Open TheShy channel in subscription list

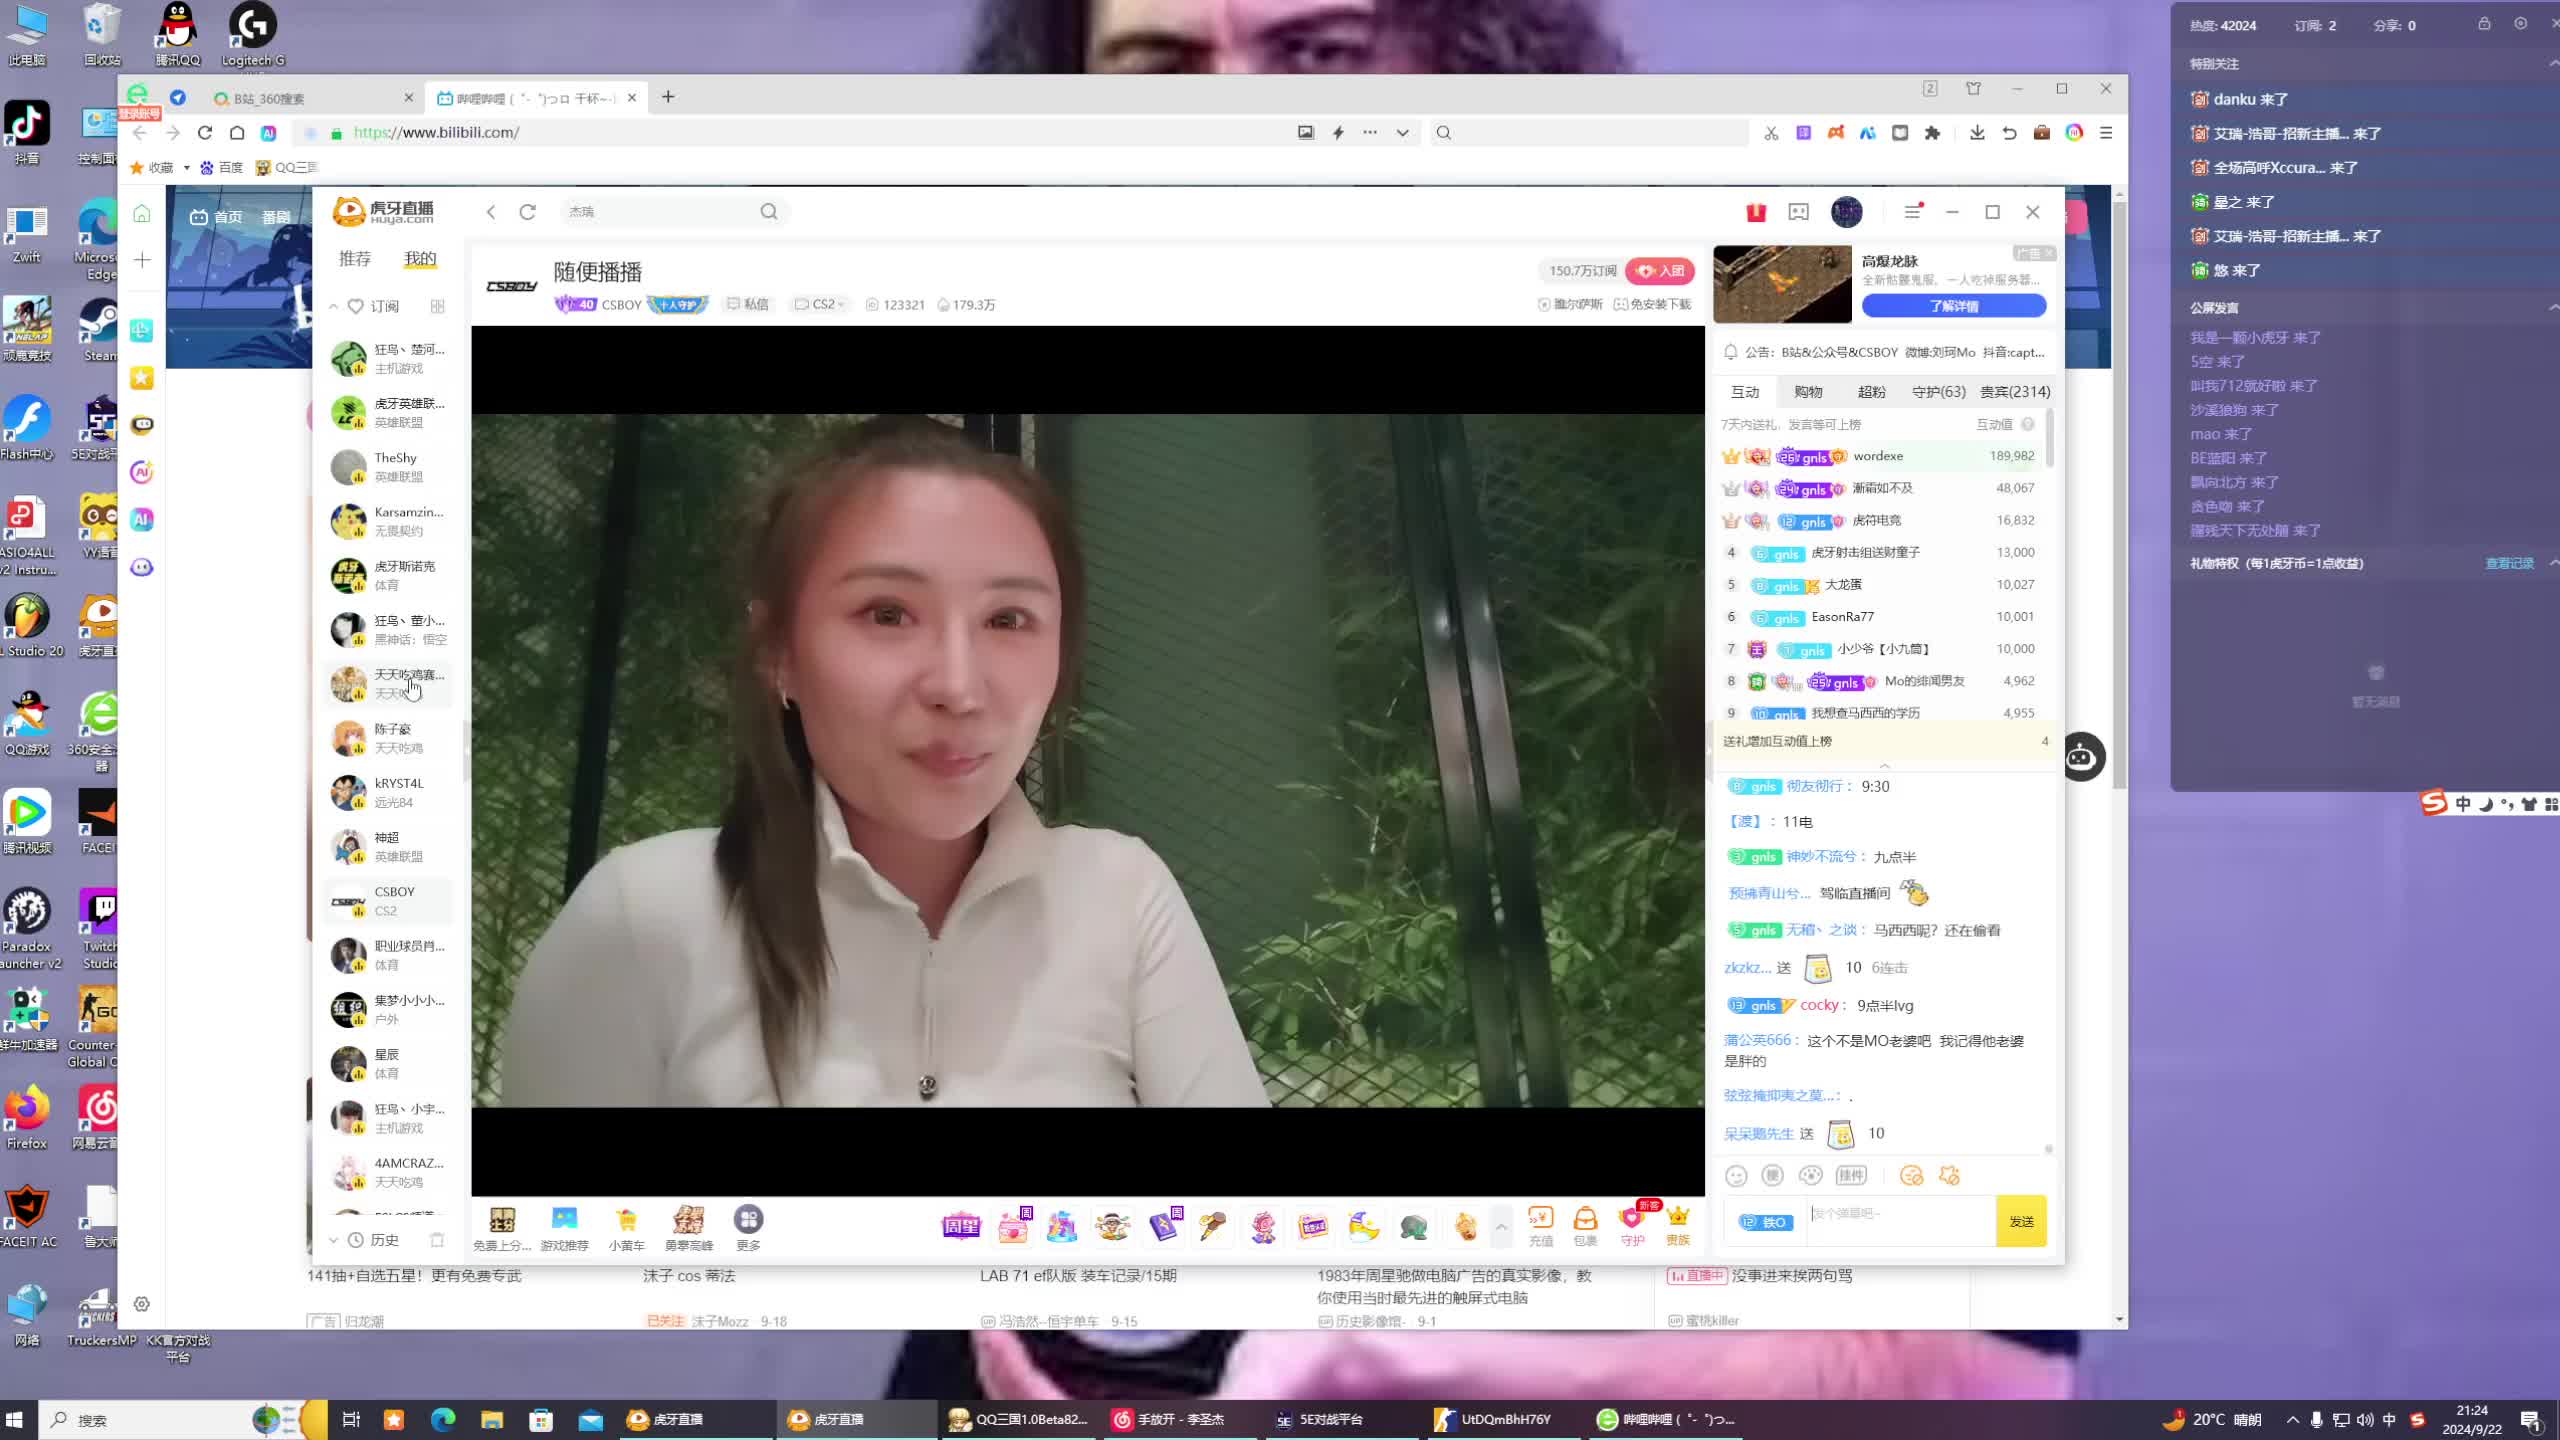point(390,467)
